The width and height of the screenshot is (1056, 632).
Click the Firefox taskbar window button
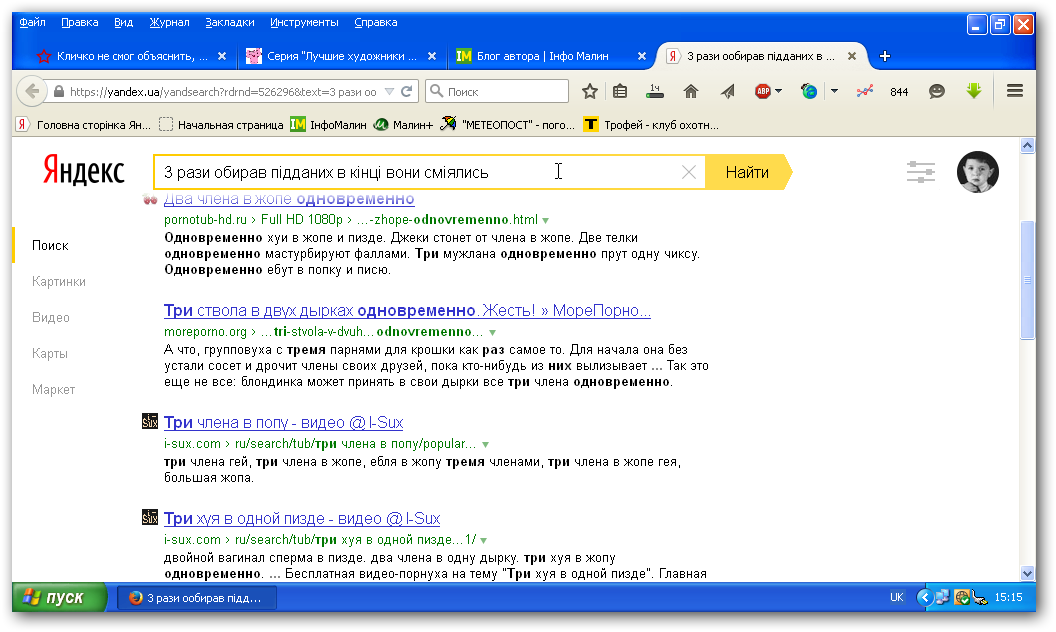tap(197, 598)
